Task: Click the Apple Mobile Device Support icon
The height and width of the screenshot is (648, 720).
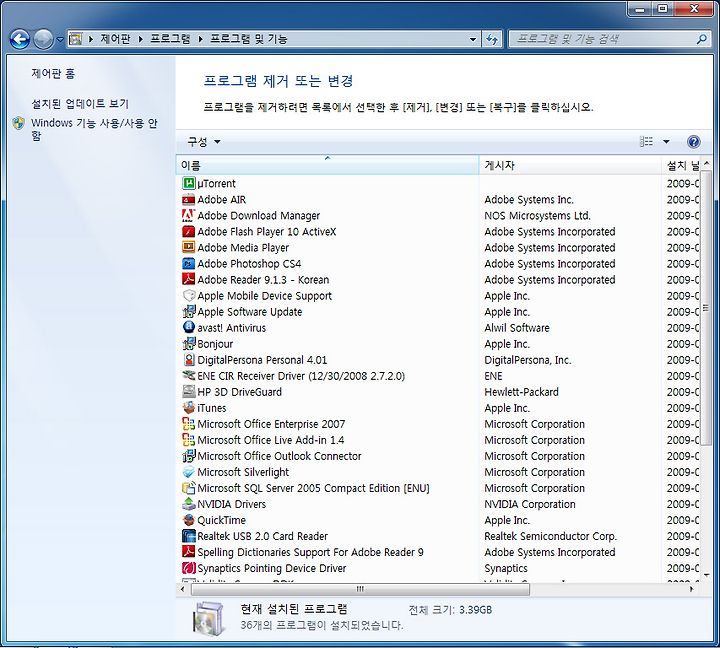Action: [189, 295]
